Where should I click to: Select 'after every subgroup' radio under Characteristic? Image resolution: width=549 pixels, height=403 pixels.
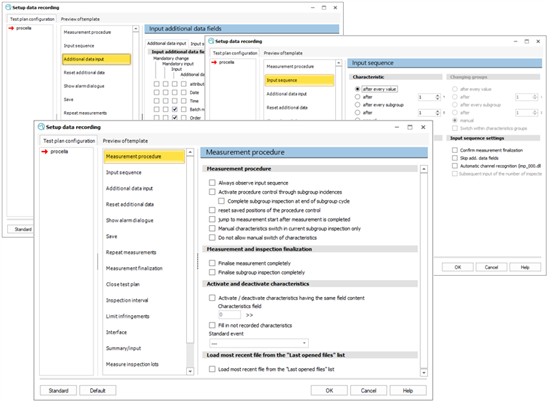coord(357,105)
